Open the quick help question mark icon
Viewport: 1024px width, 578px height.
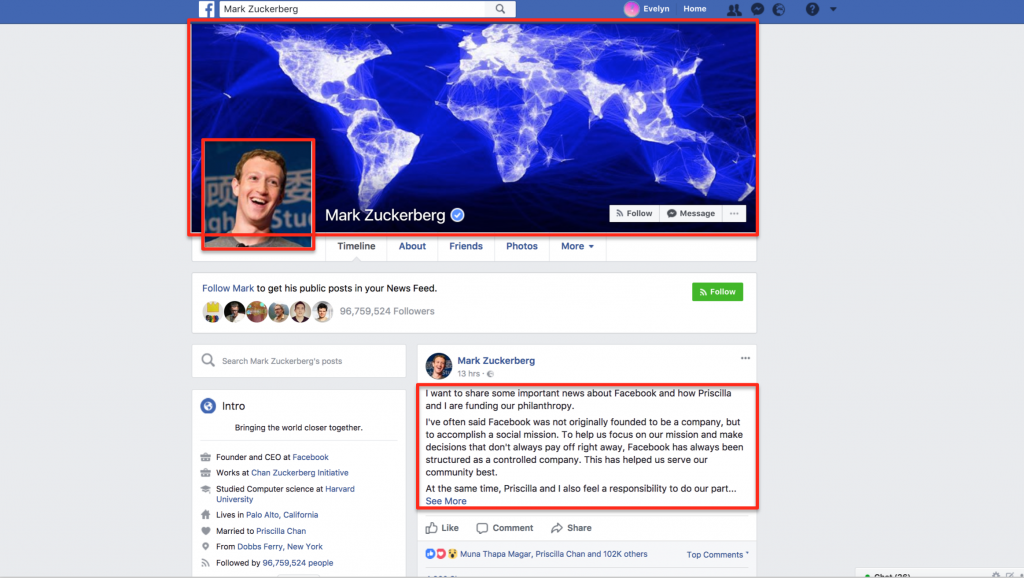[x=812, y=9]
